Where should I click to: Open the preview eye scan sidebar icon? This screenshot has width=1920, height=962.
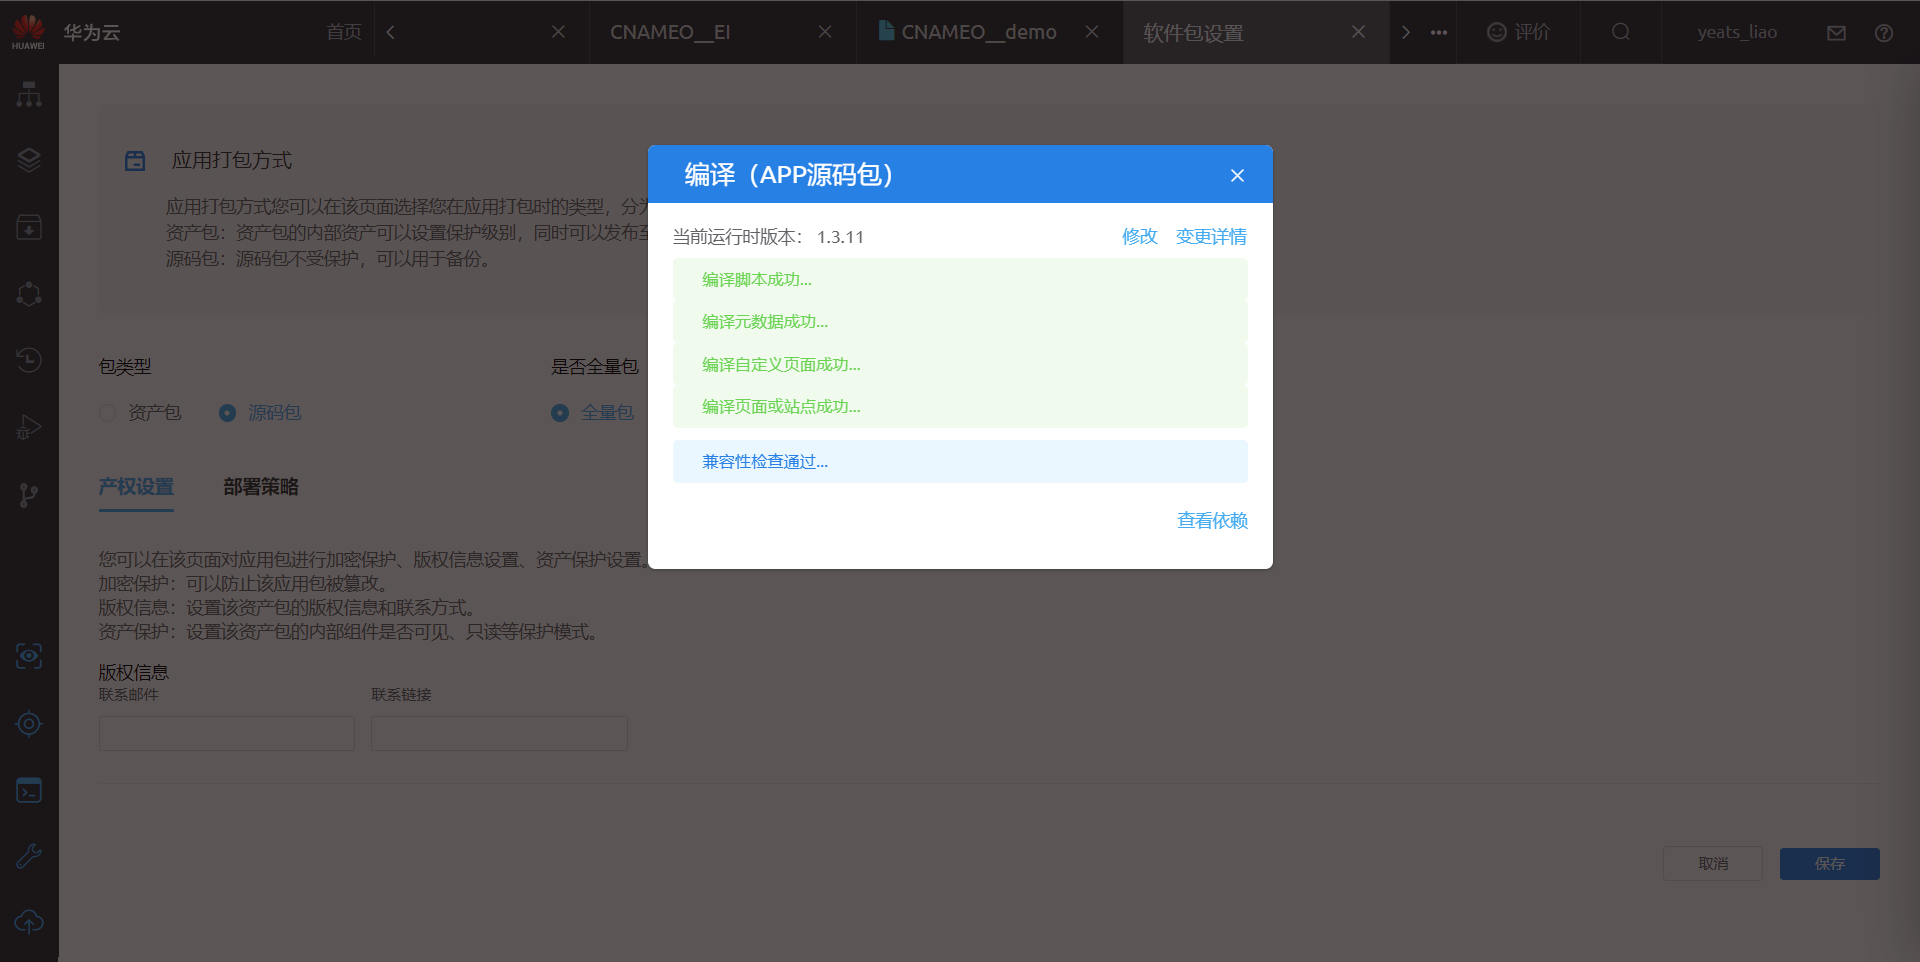click(x=29, y=656)
